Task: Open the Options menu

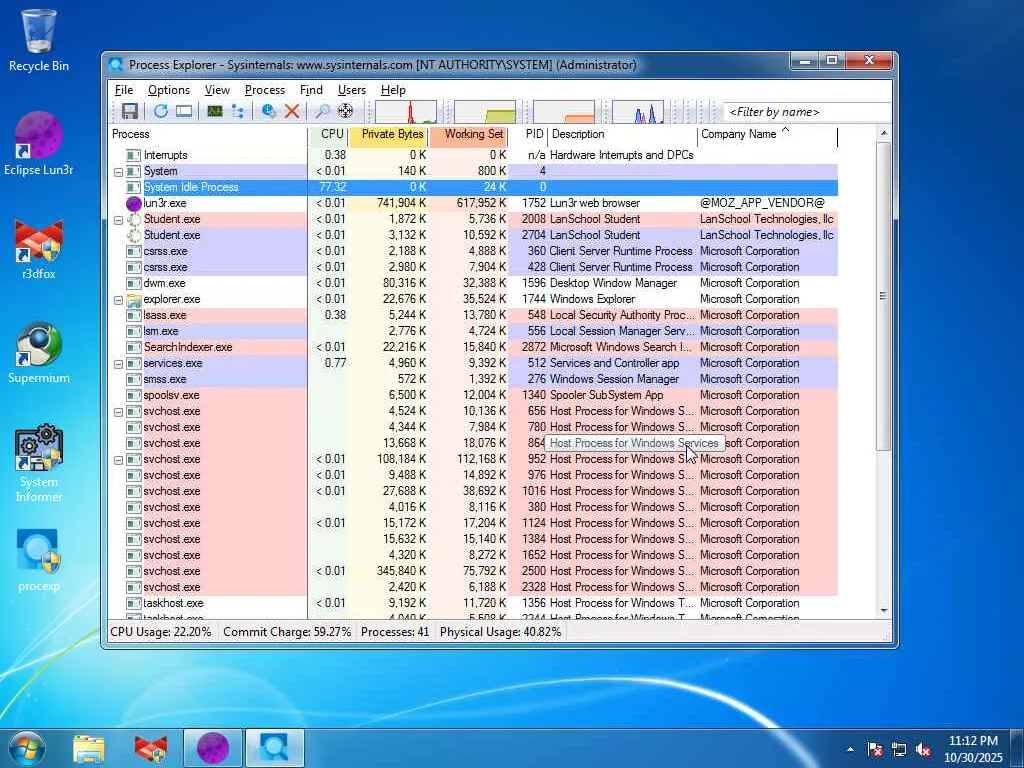Action: [x=168, y=90]
